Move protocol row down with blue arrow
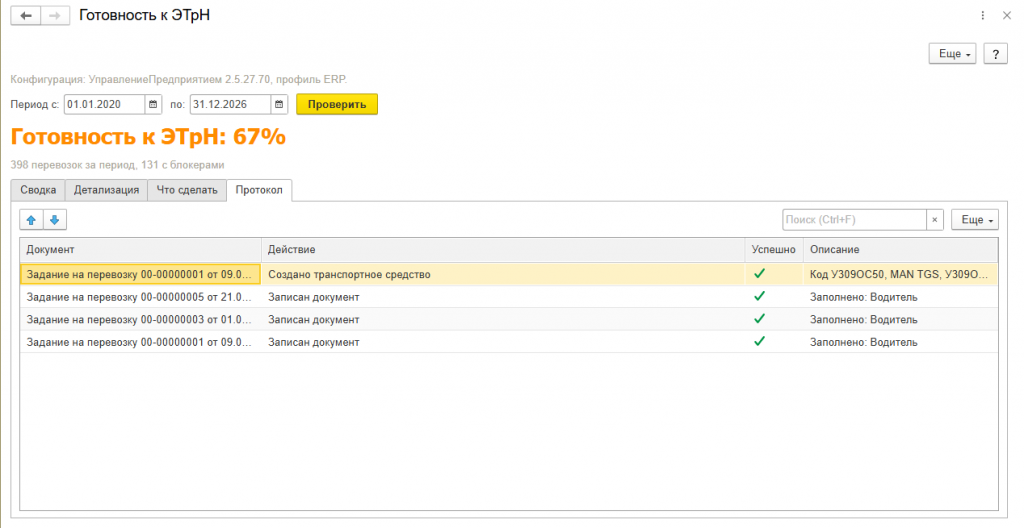The image size is (1024, 528). tap(55, 220)
